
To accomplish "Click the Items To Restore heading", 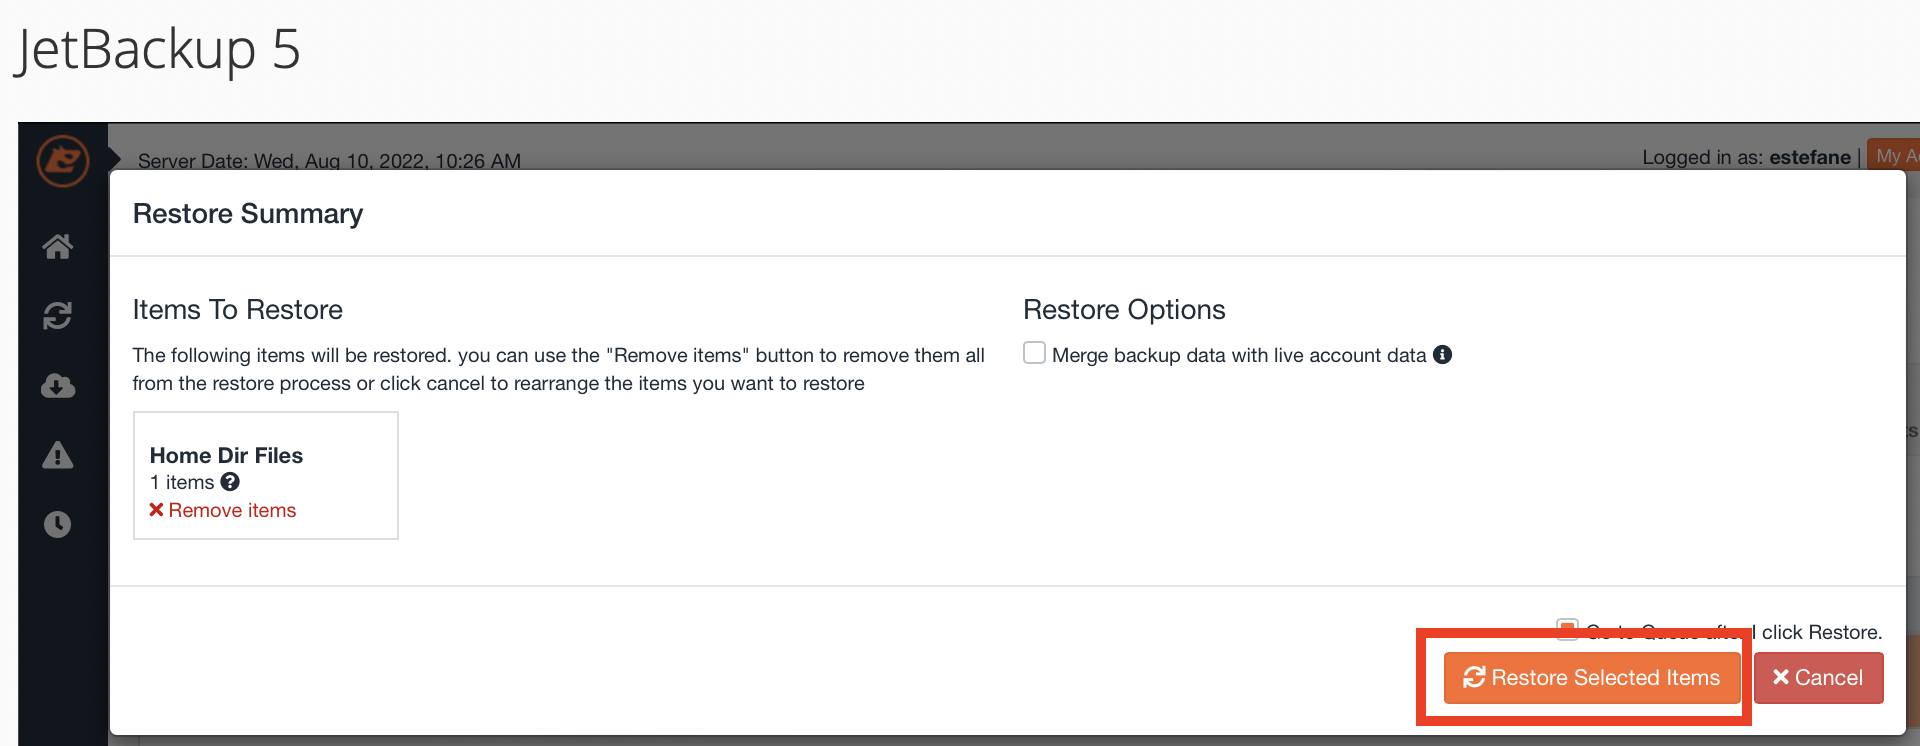I will tap(238, 310).
